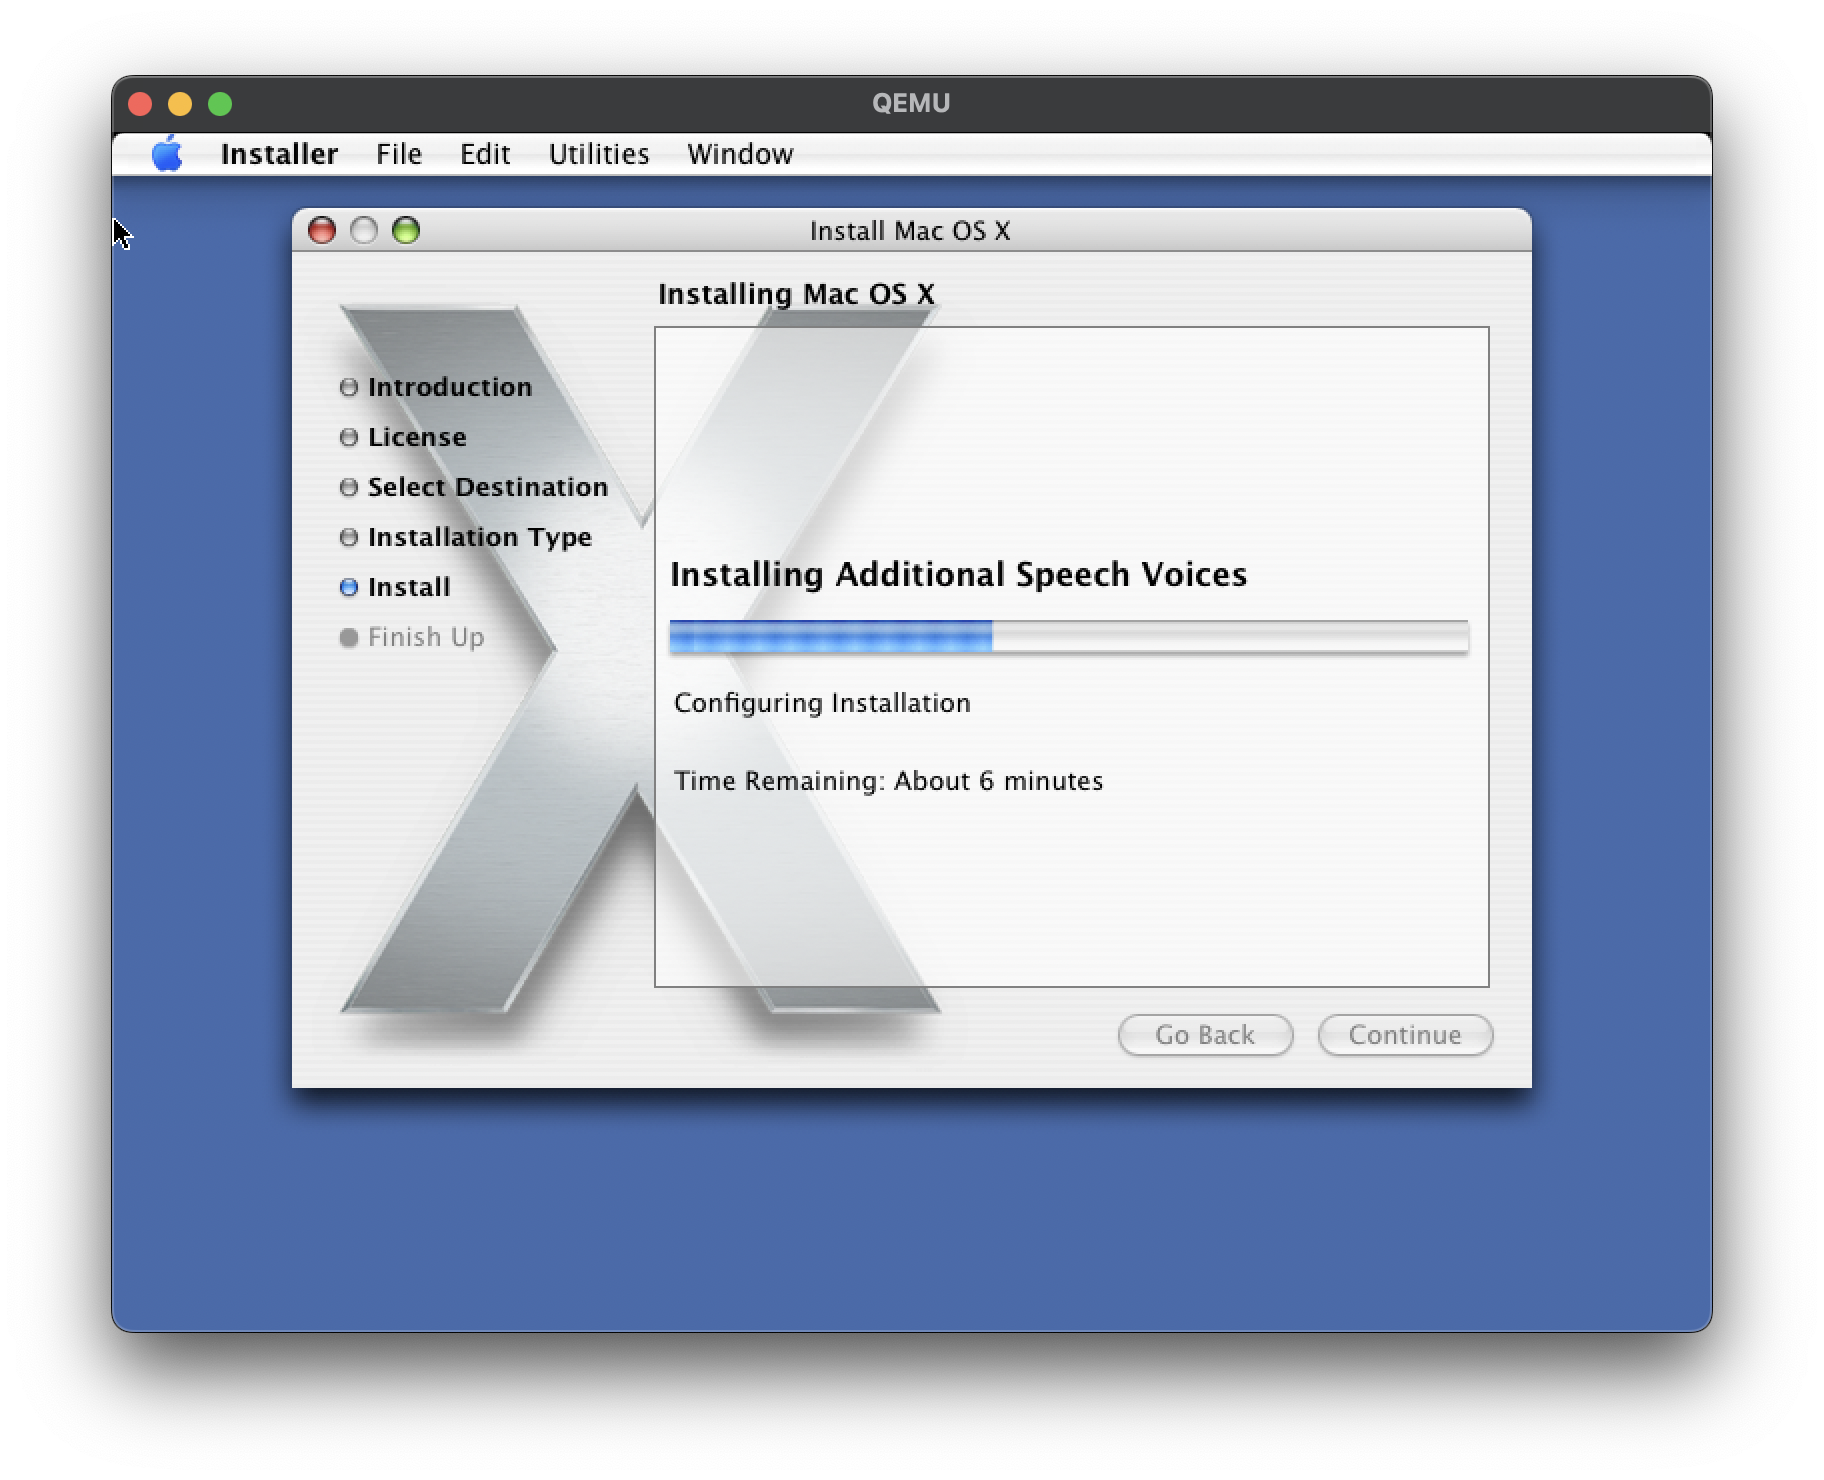Click the Installing Additional Speech Voices heading
1824x1480 pixels.
point(959,574)
